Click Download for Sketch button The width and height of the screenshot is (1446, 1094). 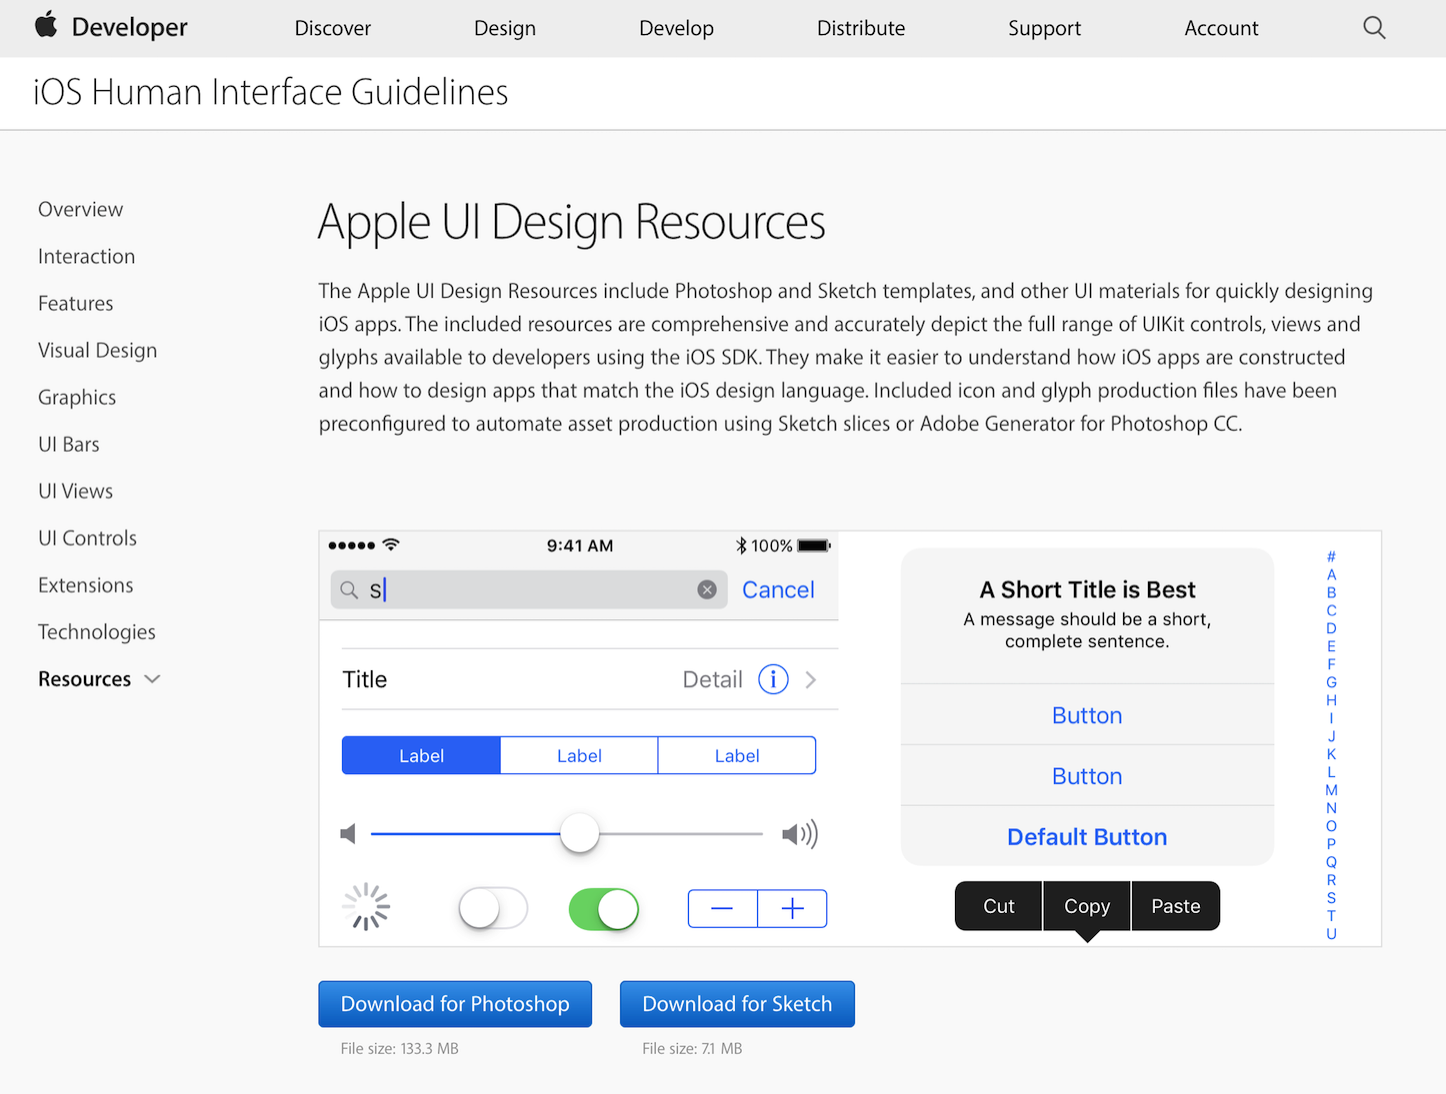point(737,1004)
